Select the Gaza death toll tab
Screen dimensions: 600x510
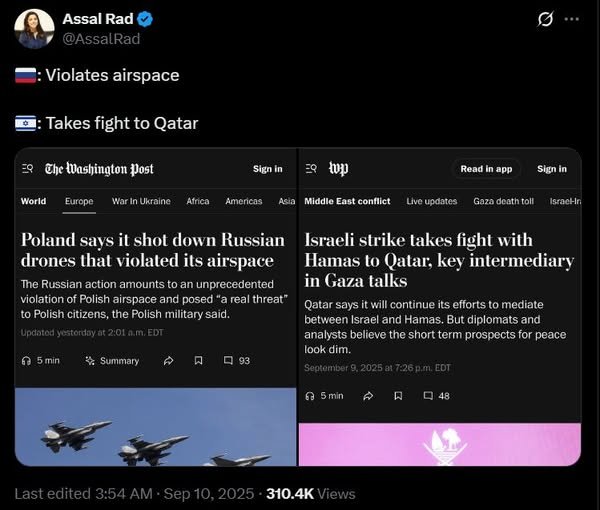coord(503,201)
